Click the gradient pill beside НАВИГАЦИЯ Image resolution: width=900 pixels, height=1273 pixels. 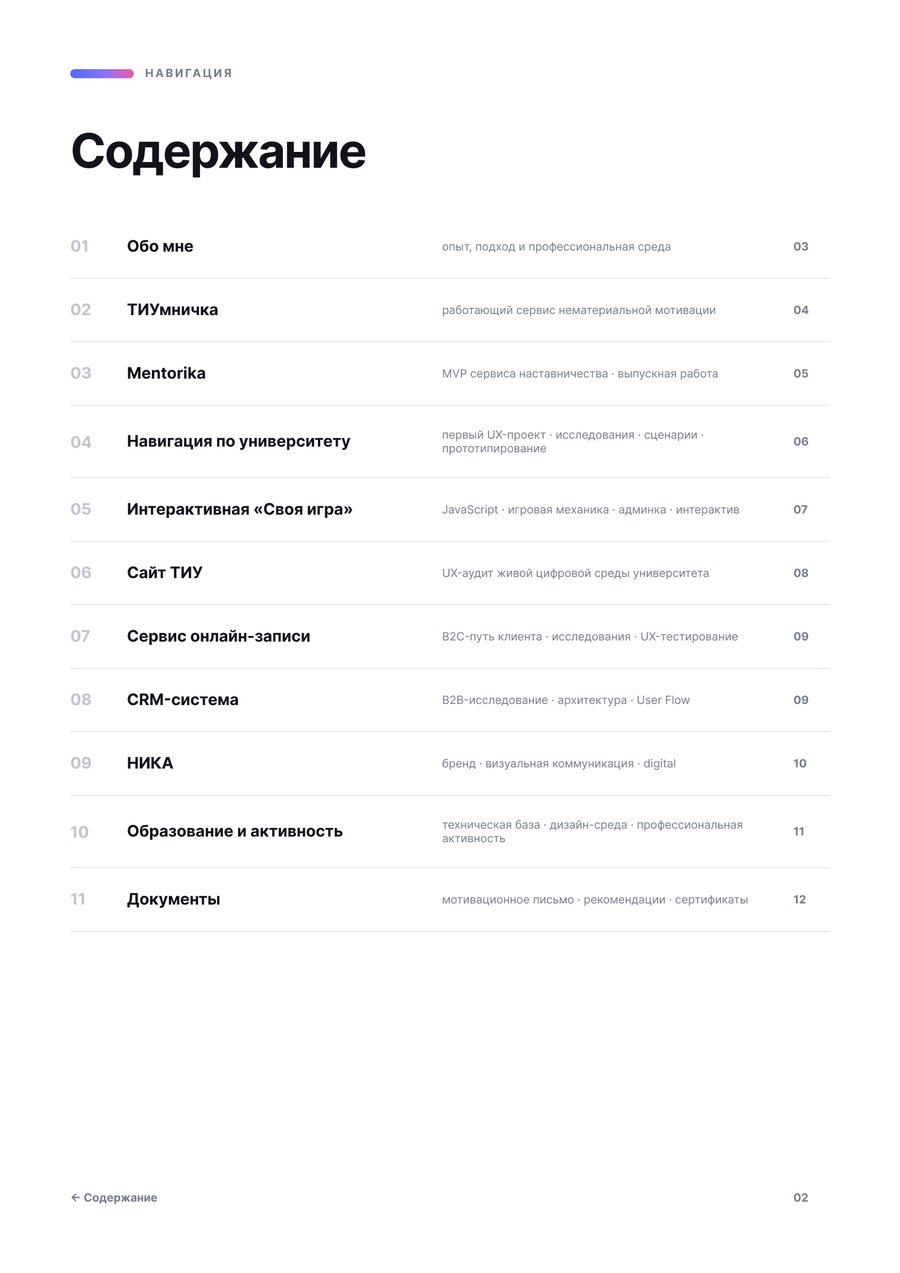click(102, 73)
